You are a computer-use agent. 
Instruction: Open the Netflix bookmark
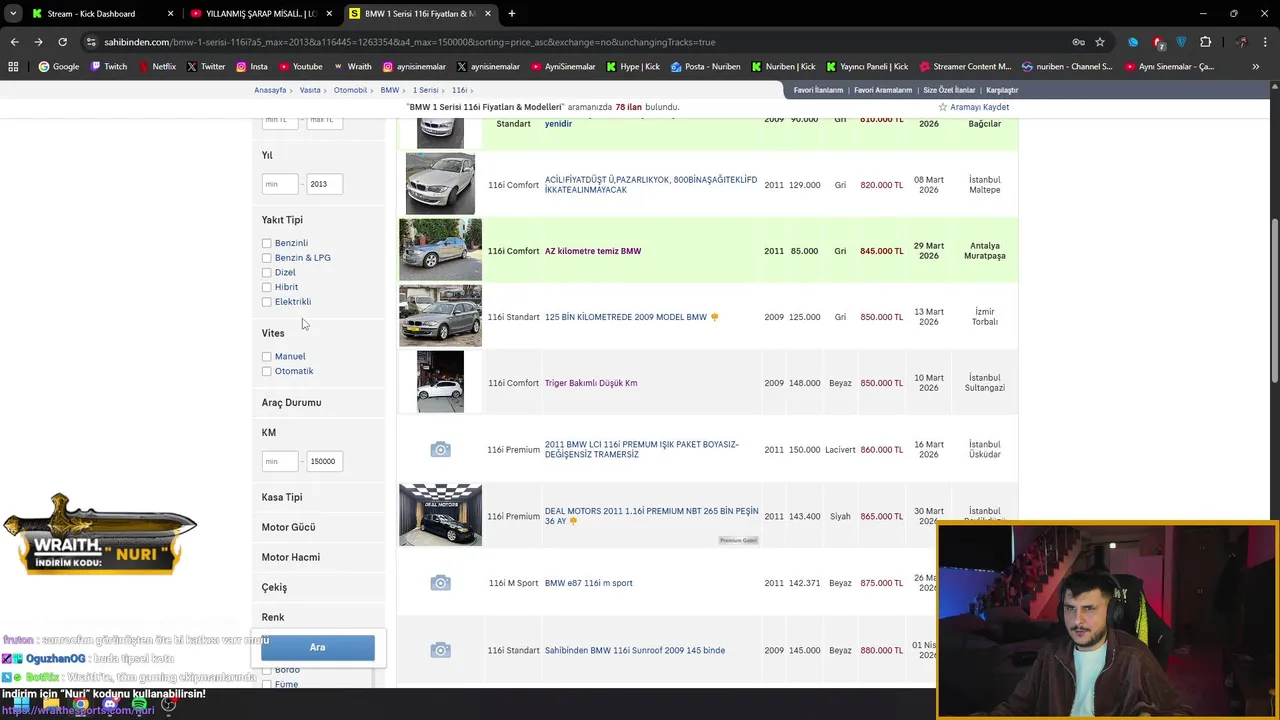tap(156, 67)
